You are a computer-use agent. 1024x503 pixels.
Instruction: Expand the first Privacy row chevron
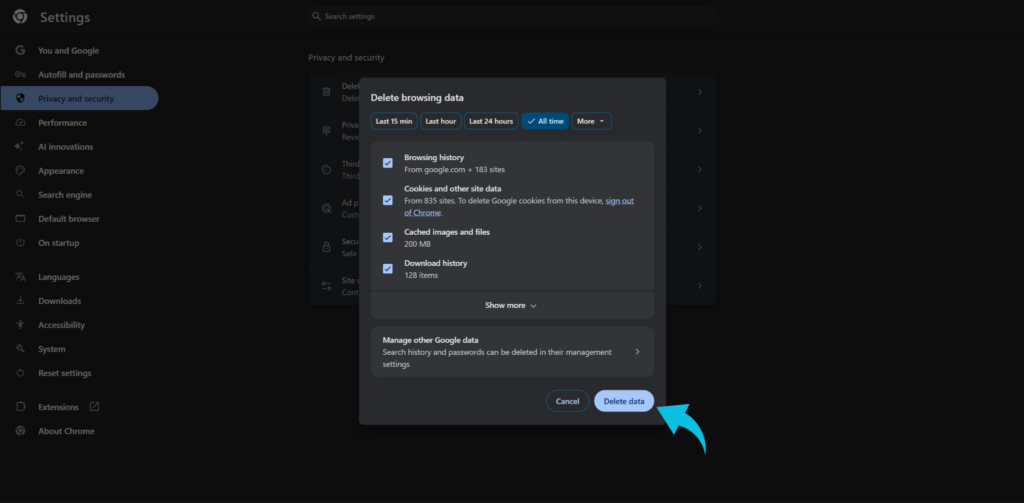pos(699,92)
